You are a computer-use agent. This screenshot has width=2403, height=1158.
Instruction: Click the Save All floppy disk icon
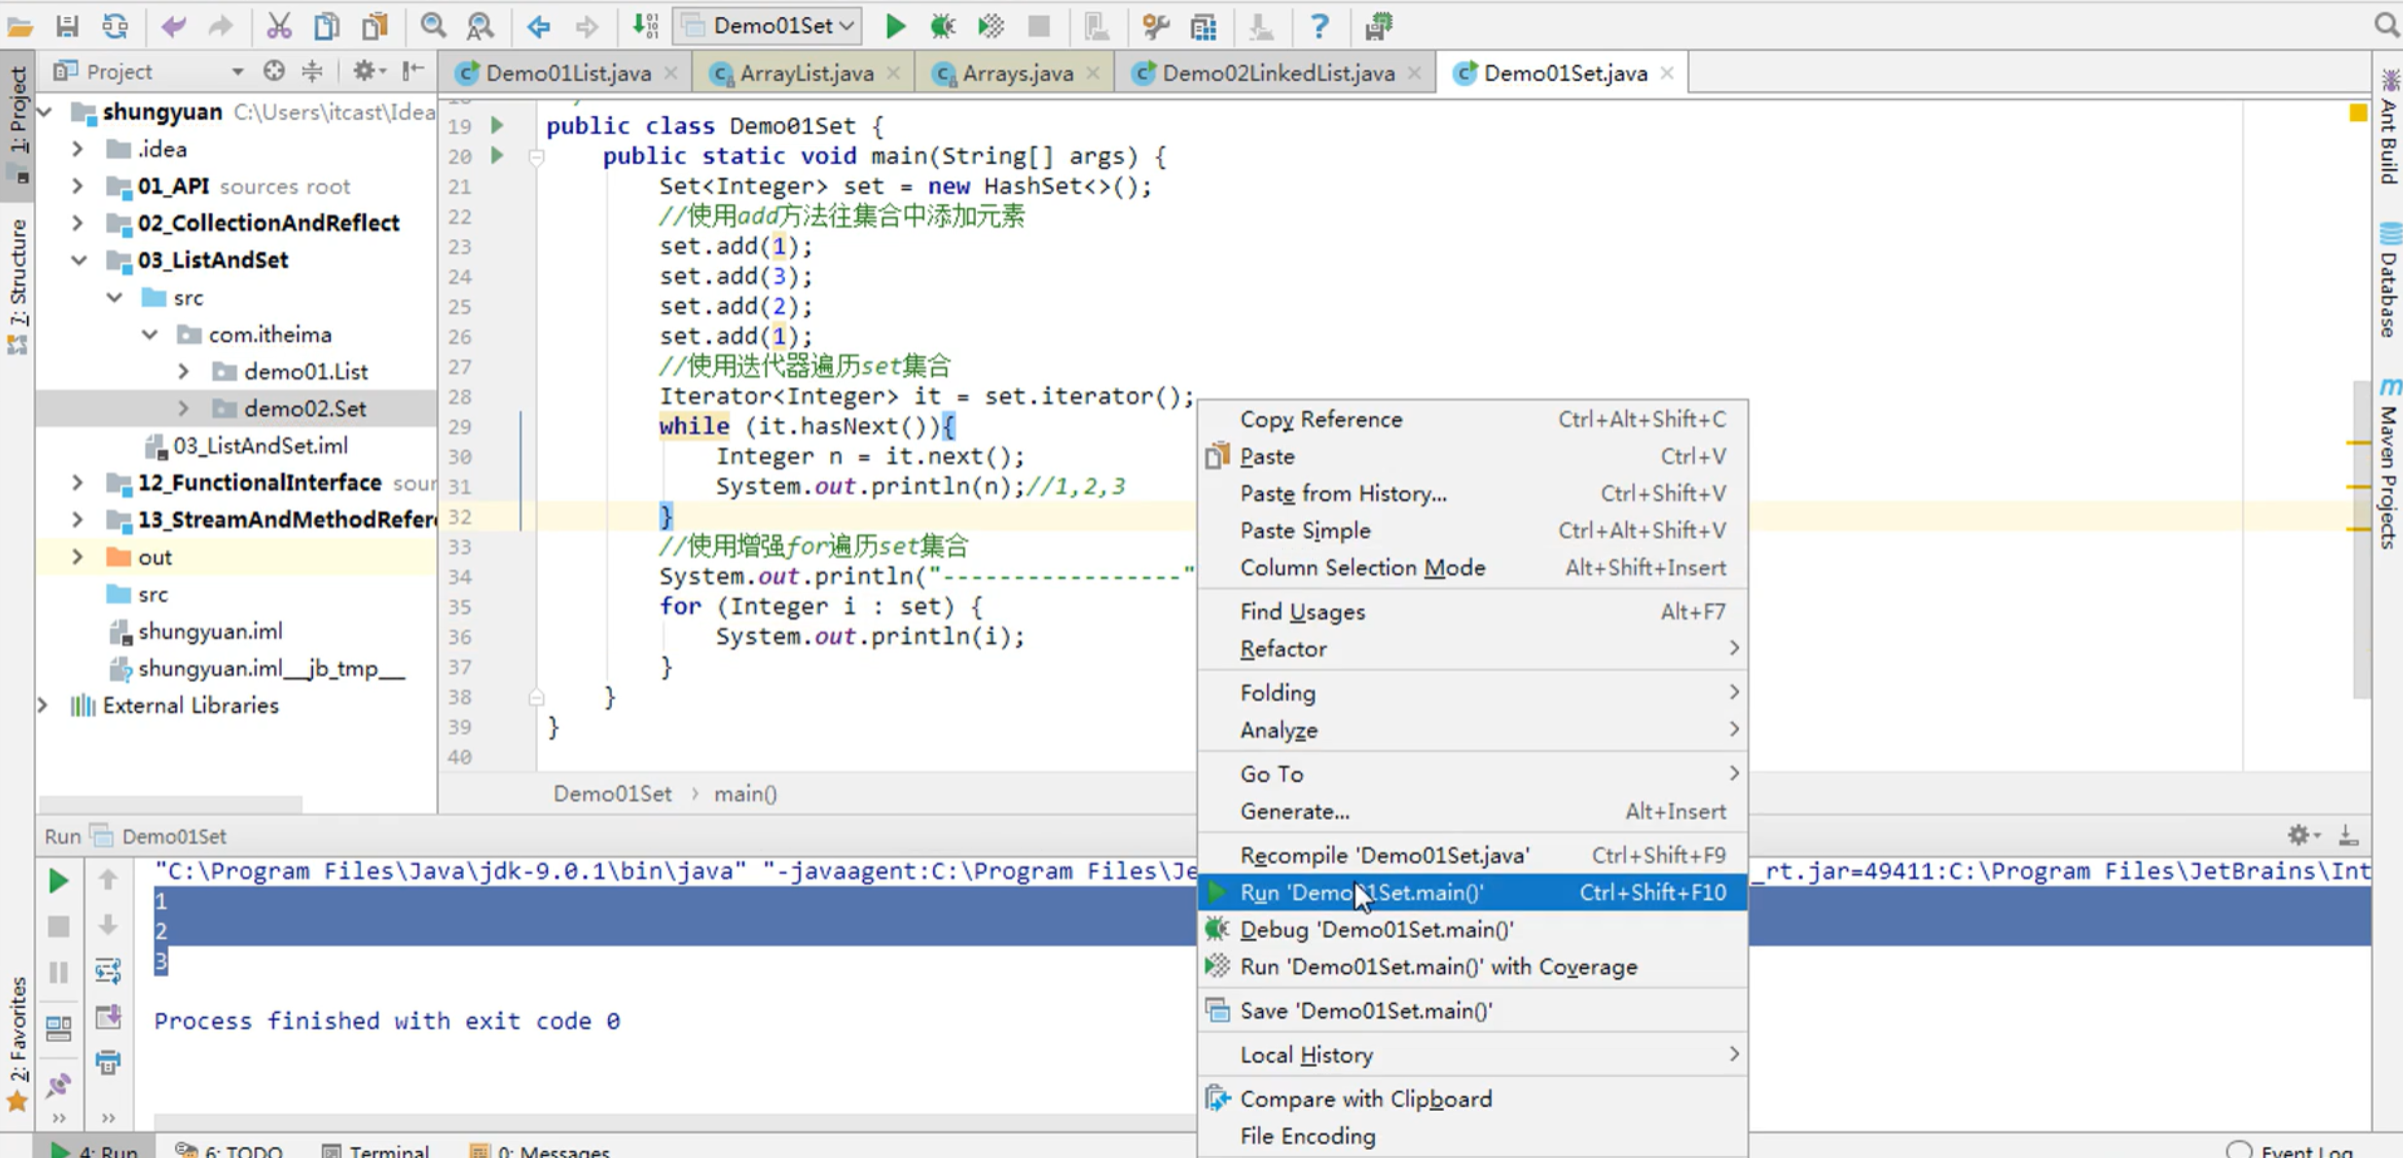(67, 26)
